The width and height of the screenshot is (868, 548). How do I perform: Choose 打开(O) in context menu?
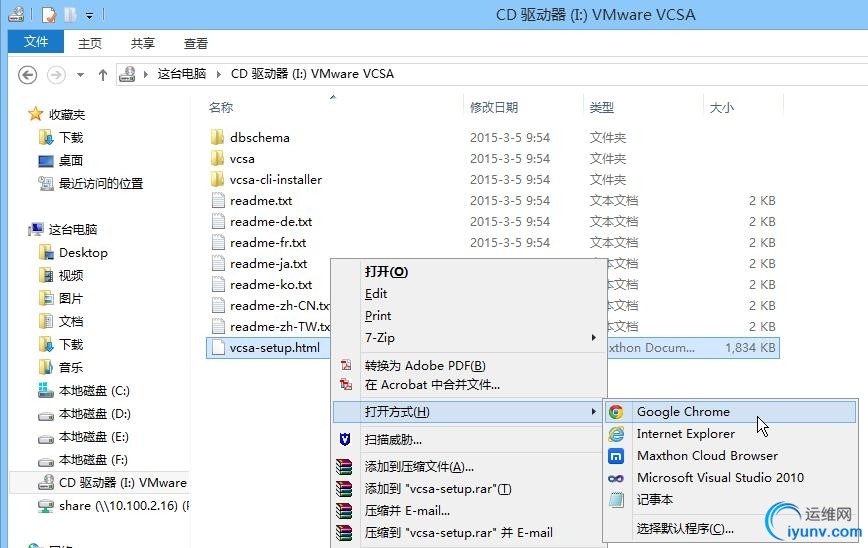click(386, 272)
